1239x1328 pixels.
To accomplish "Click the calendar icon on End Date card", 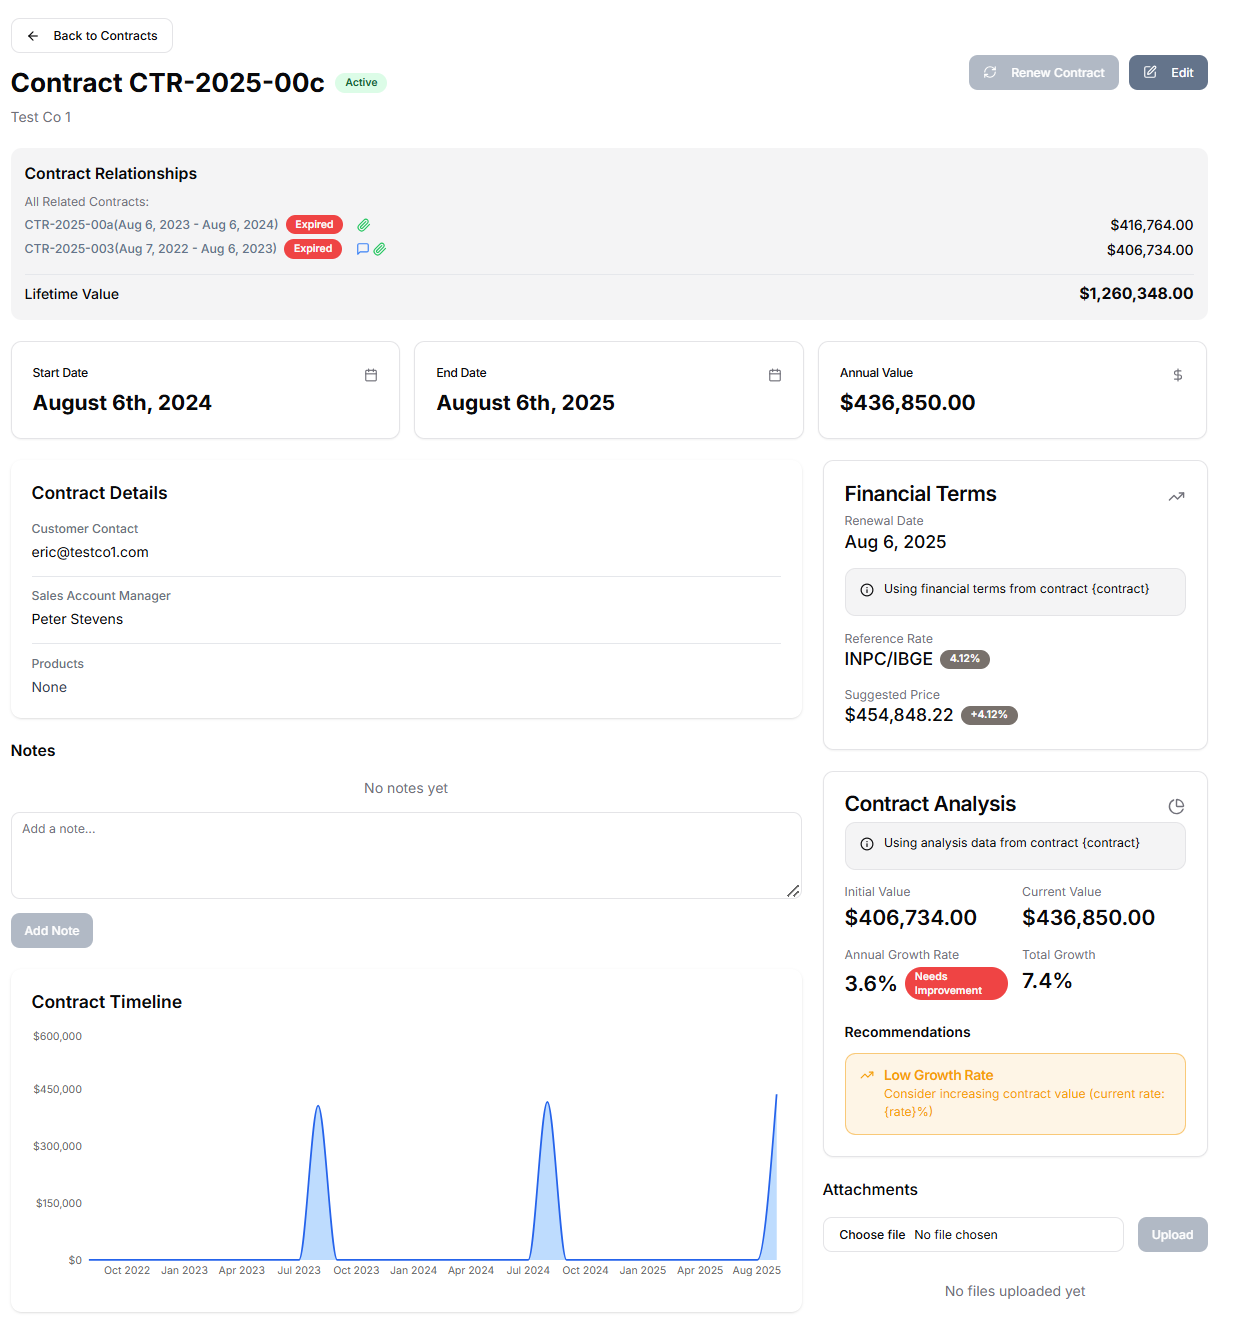I will click(775, 375).
